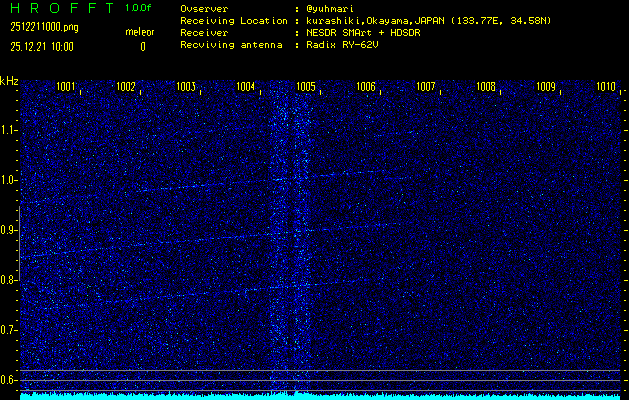Click the cyan signal level strip
629x400 pixels.
[320, 395]
